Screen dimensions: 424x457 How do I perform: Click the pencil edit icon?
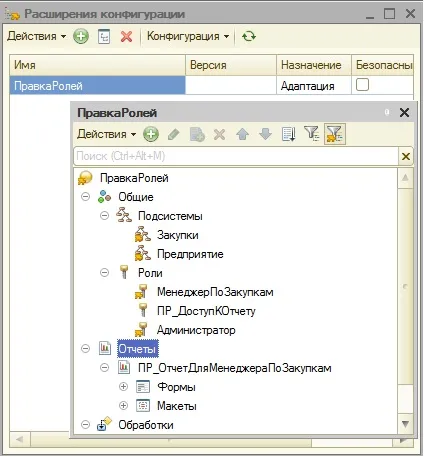click(x=174, y=134)
